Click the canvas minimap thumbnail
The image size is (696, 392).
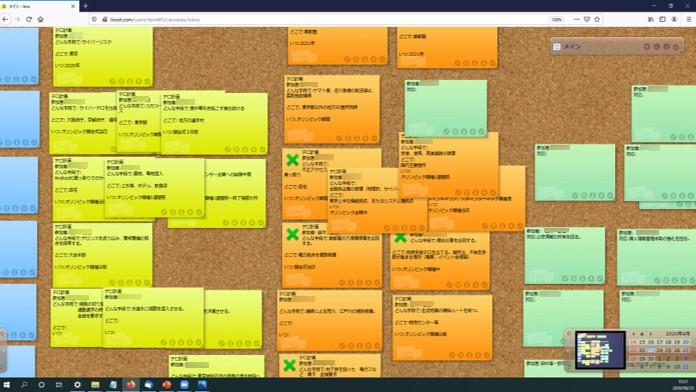pyautogui.click(x=600, y=350)
